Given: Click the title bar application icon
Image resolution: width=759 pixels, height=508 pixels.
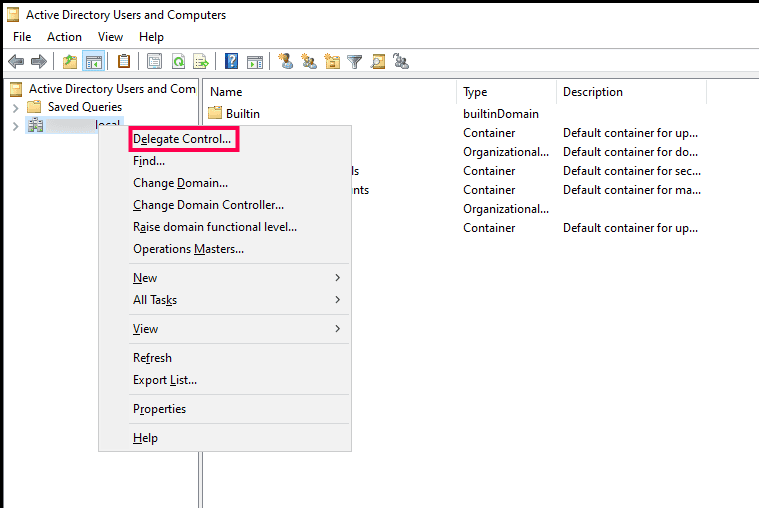Looking at the screenshot, I should pyautogui.click(x=13, y=15).
